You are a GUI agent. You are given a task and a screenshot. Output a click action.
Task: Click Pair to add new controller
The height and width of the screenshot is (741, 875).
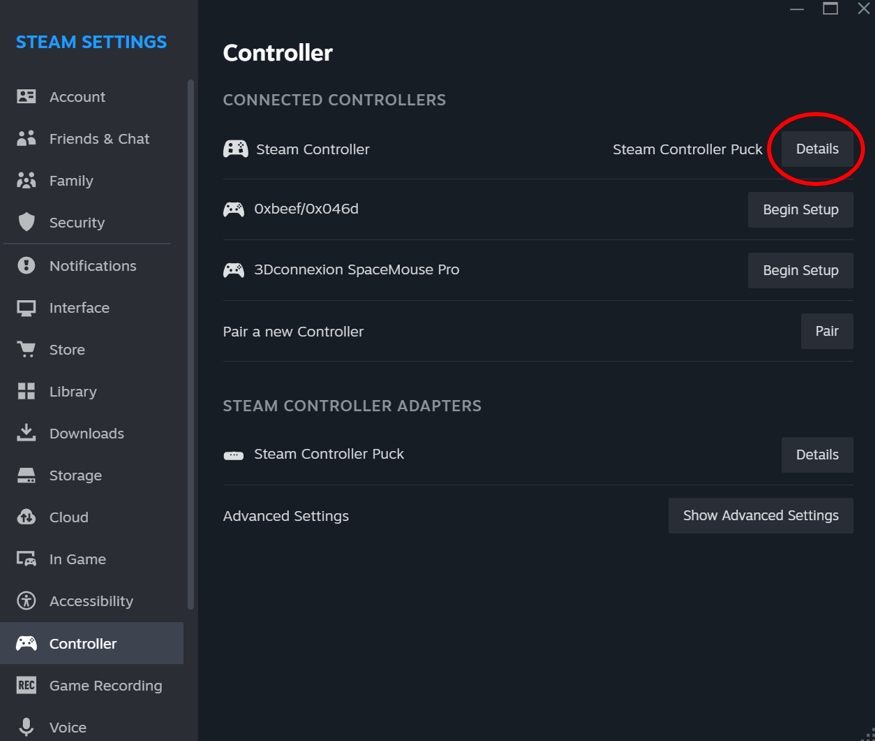click(826, 331)
